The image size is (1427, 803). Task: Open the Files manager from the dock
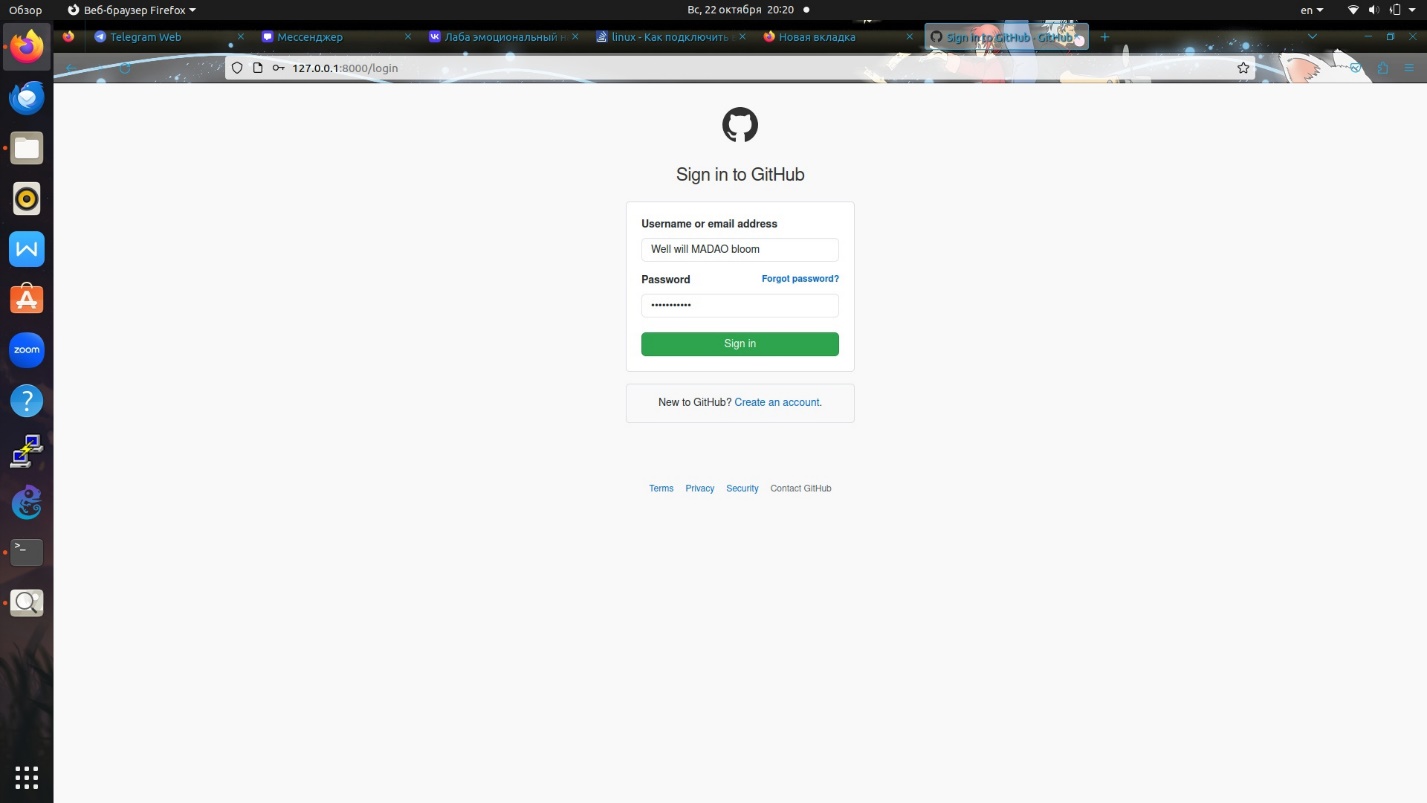click(x=27, y=148)
